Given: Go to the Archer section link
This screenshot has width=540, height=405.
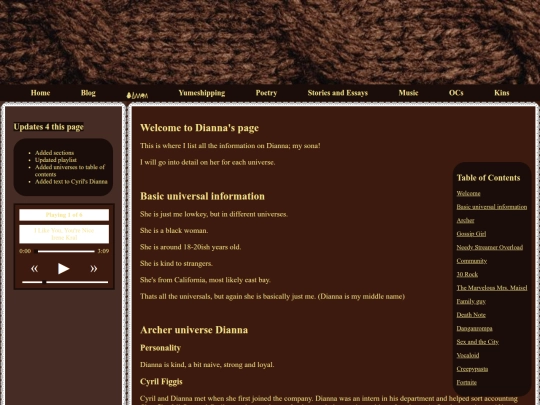Looking at the screenshot, I should 465,220.
